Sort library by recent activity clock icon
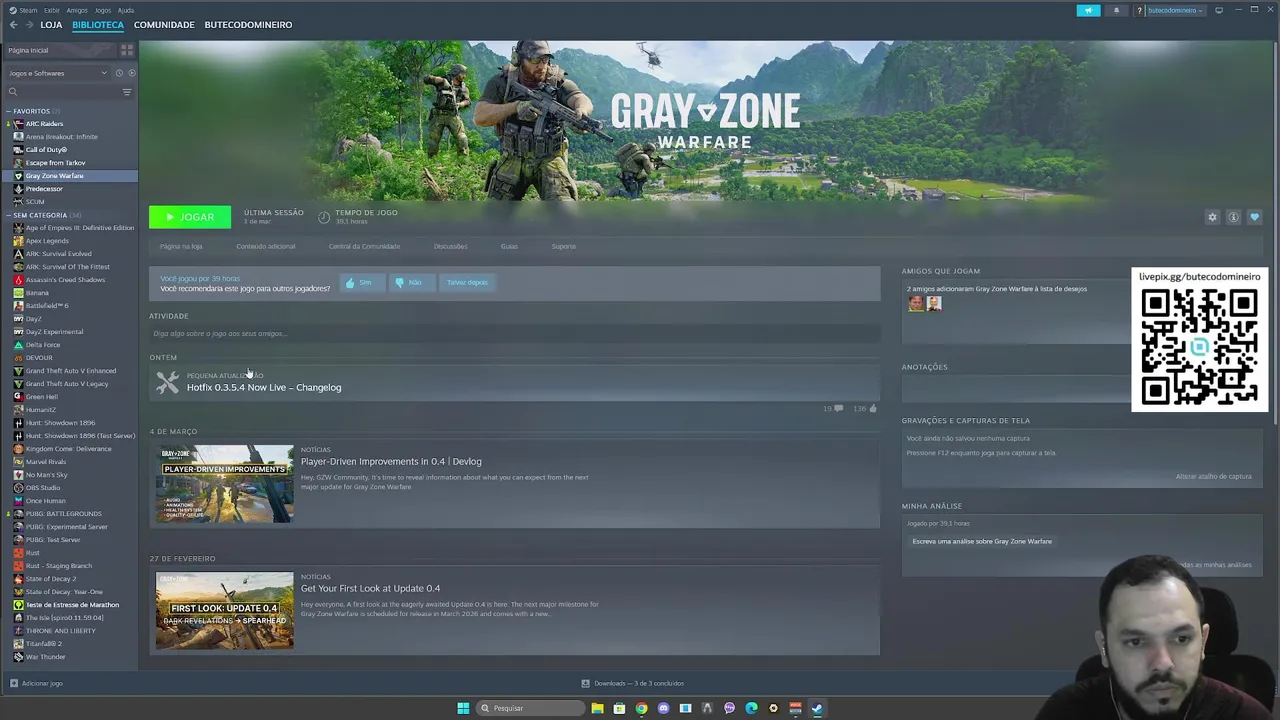The image size is (1280, 720). (119, 73)
